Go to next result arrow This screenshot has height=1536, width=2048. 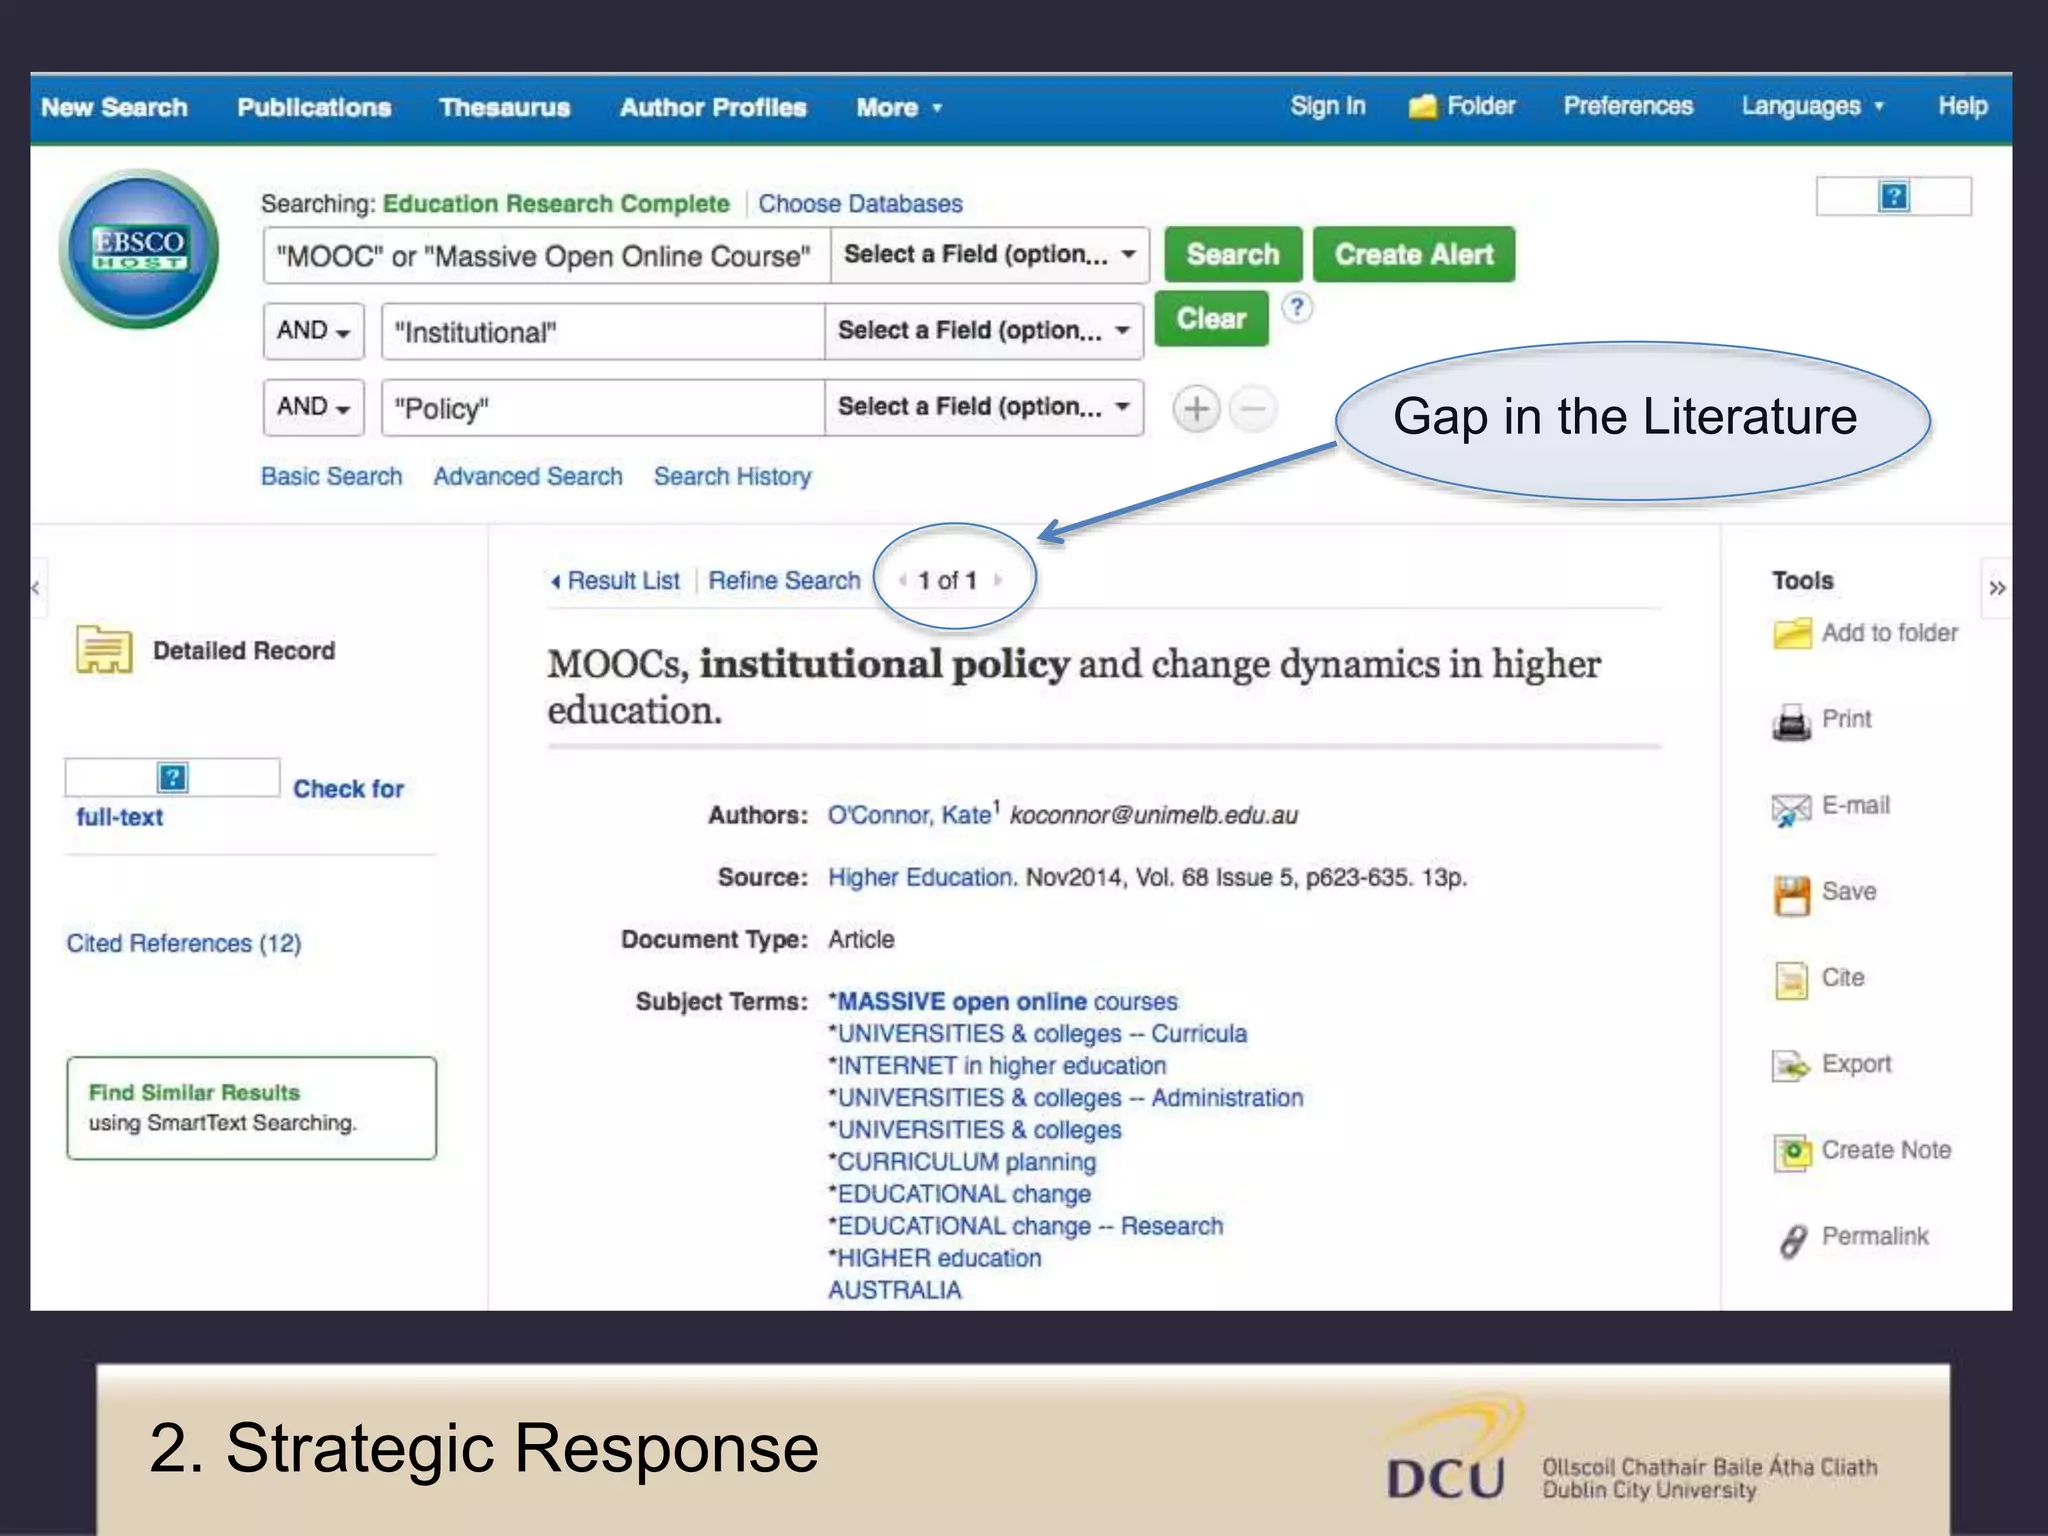(997, 580)
